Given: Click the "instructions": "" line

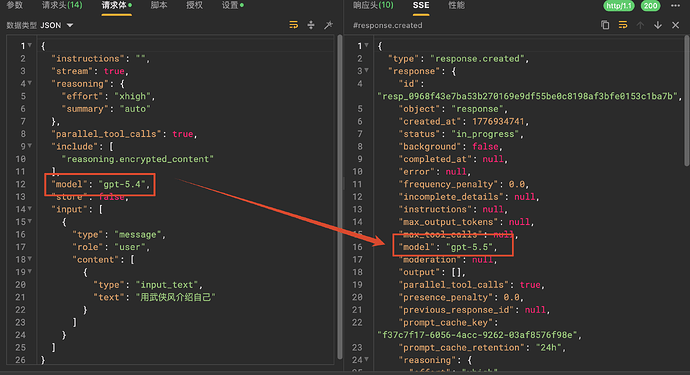Looking at the screenshot, I should (x=100, y=59).
